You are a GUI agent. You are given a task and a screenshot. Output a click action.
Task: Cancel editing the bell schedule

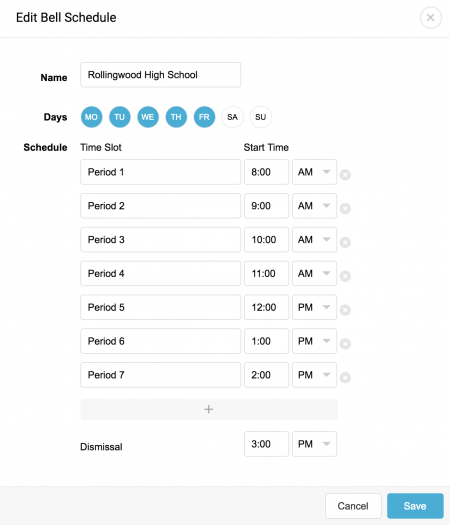353,506
